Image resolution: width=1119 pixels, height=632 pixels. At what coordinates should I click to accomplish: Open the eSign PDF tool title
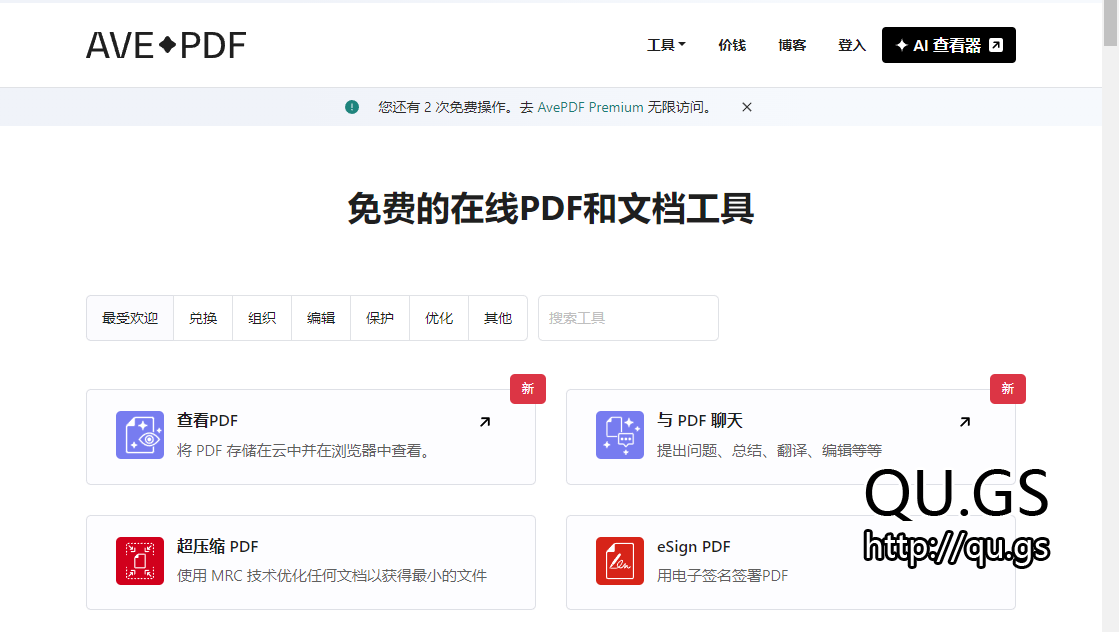pos(694,546)
